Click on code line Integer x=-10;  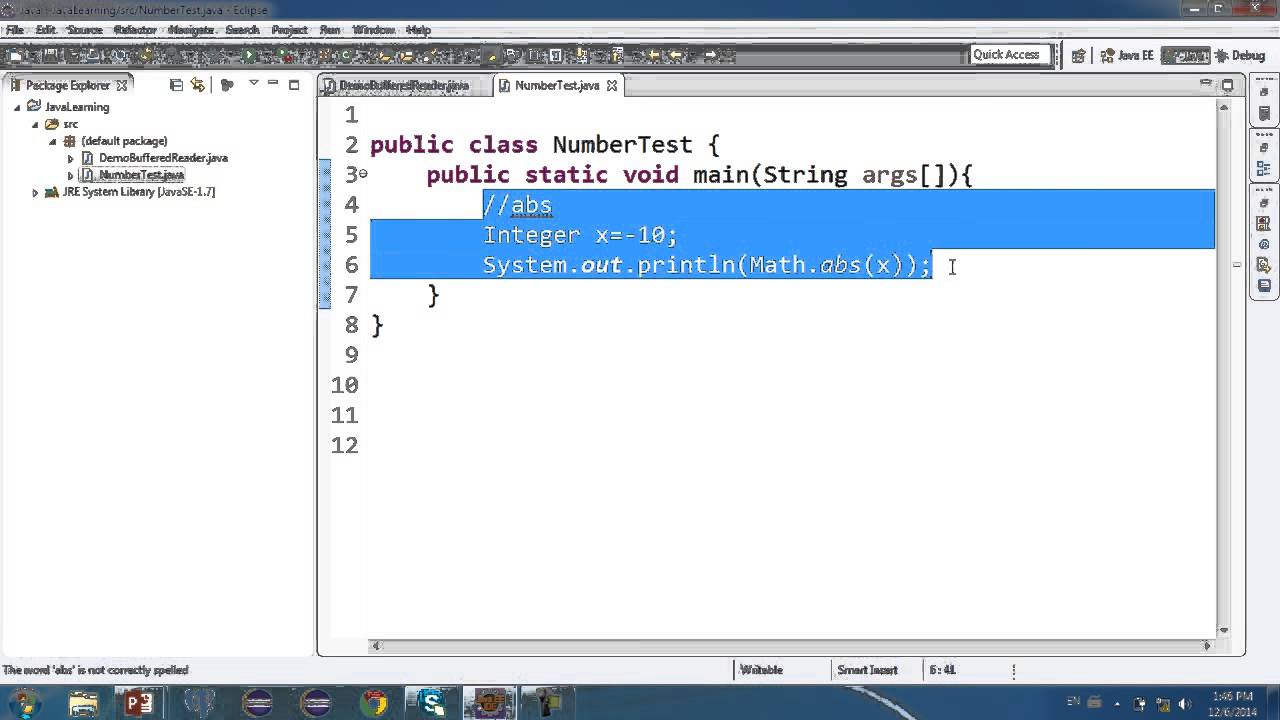[x=580, y=235]
